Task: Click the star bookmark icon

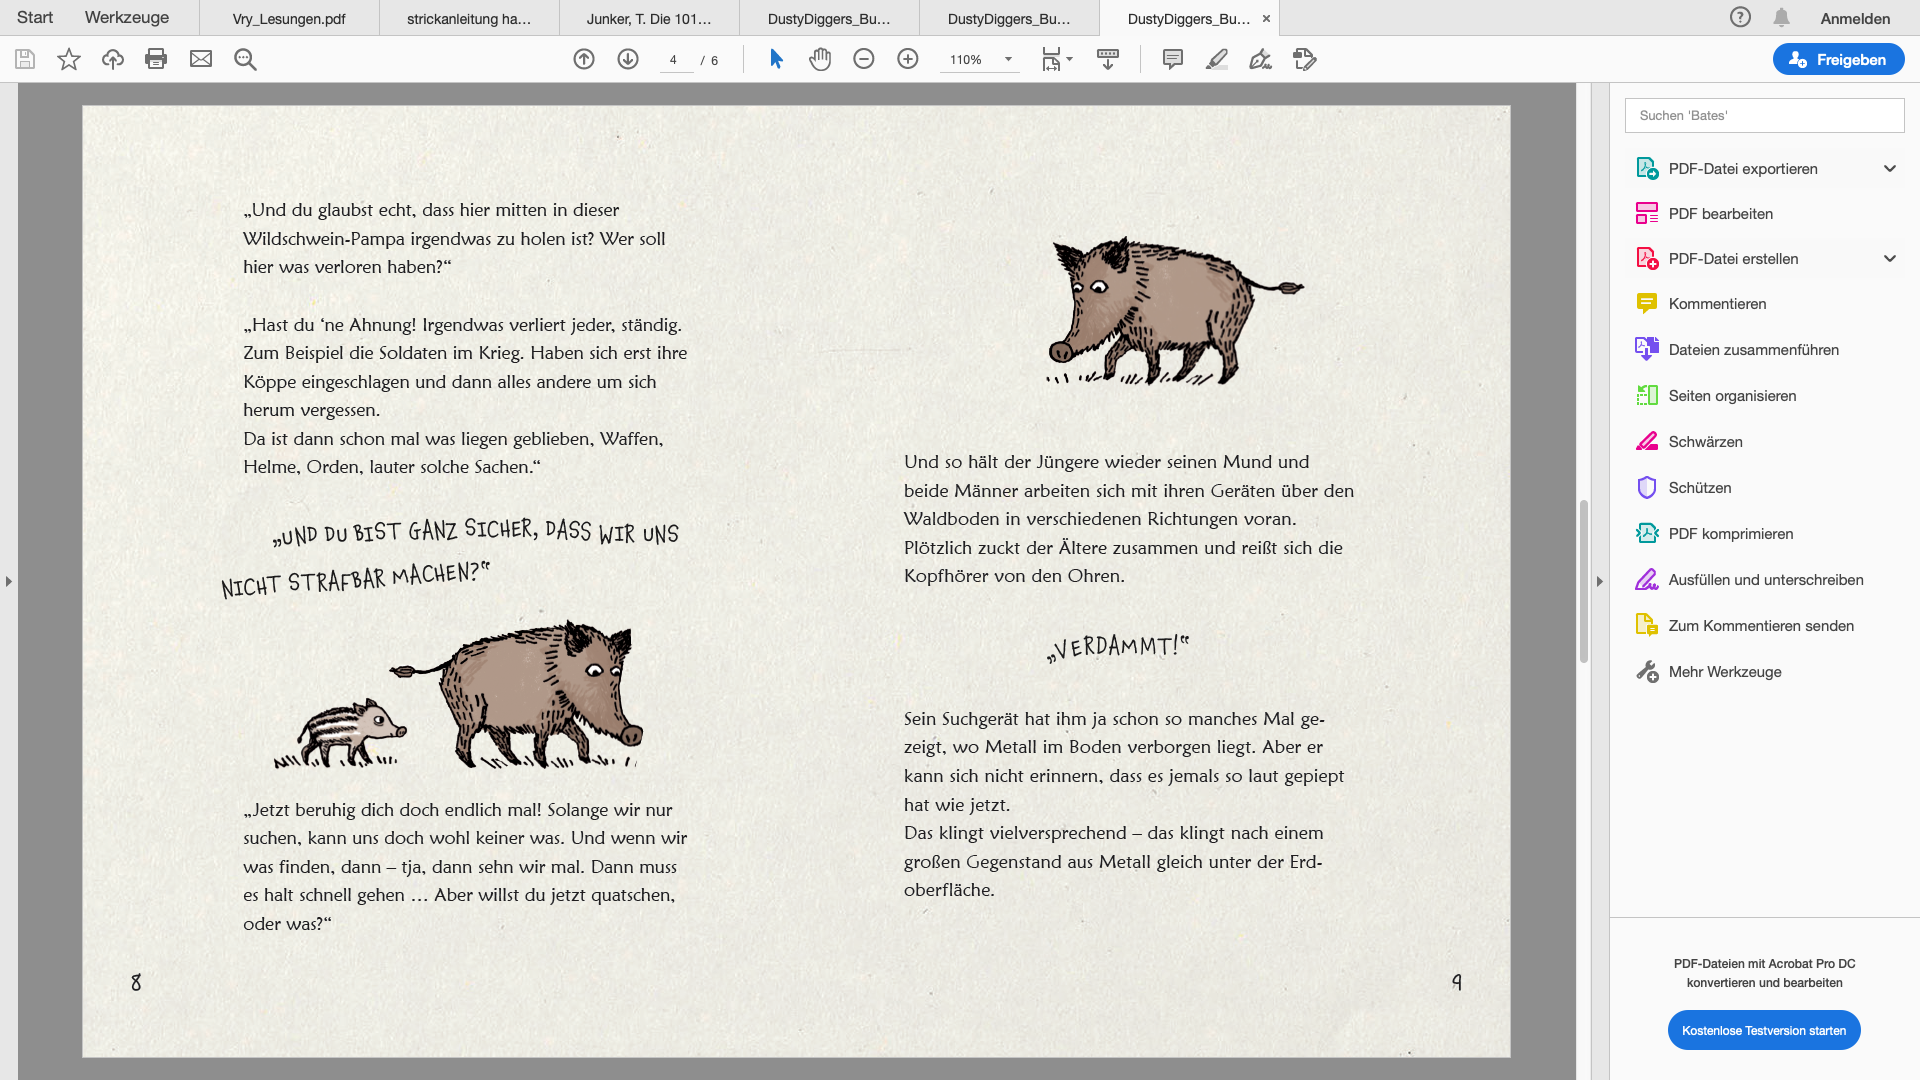Action: coord(69,59)
